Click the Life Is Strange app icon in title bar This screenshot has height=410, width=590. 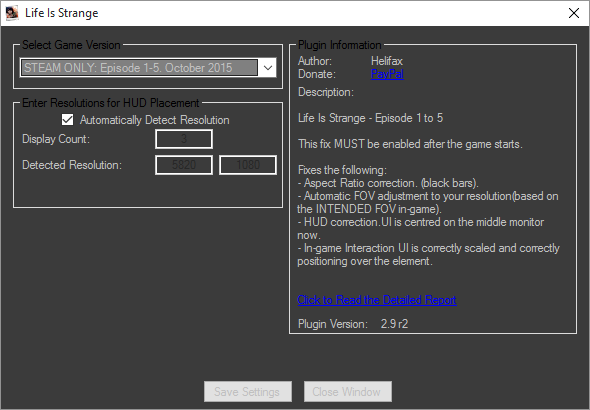12,13
